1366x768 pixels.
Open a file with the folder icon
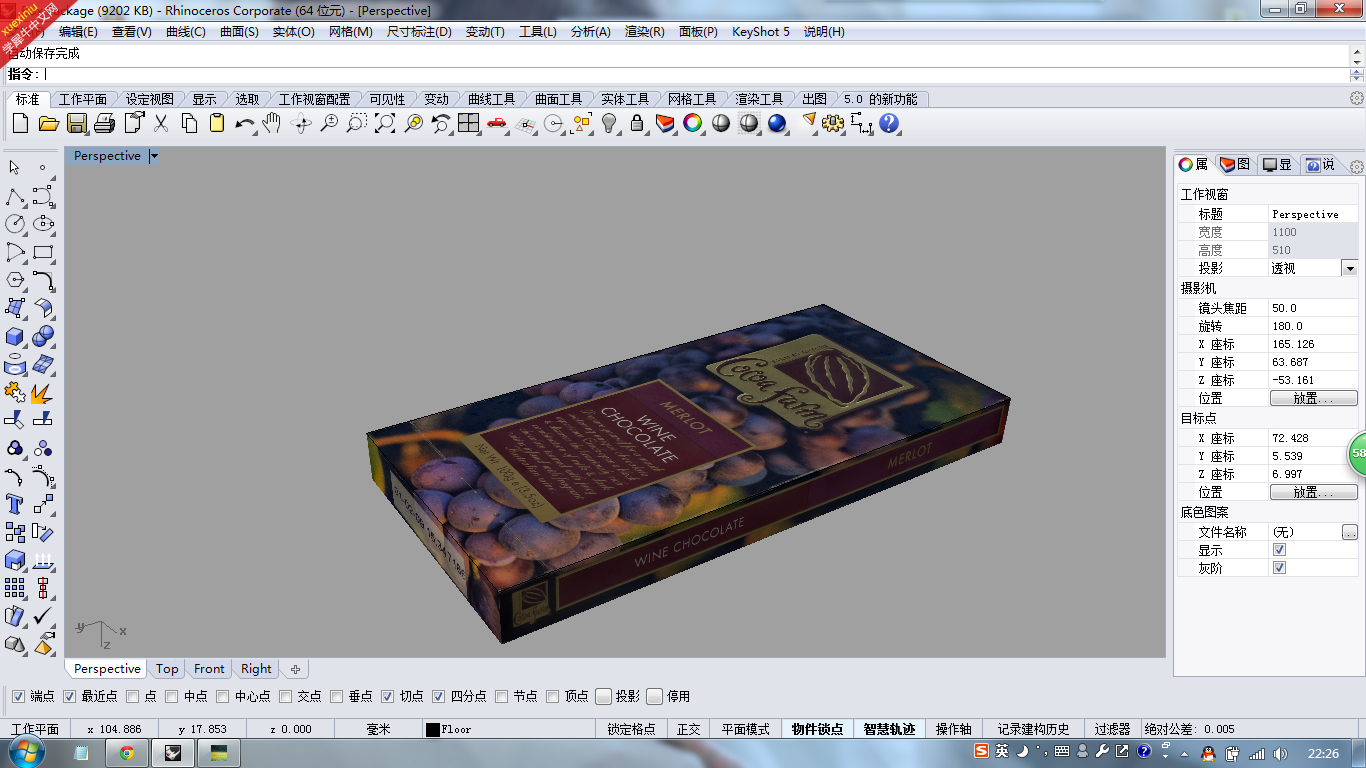[48, 123]
